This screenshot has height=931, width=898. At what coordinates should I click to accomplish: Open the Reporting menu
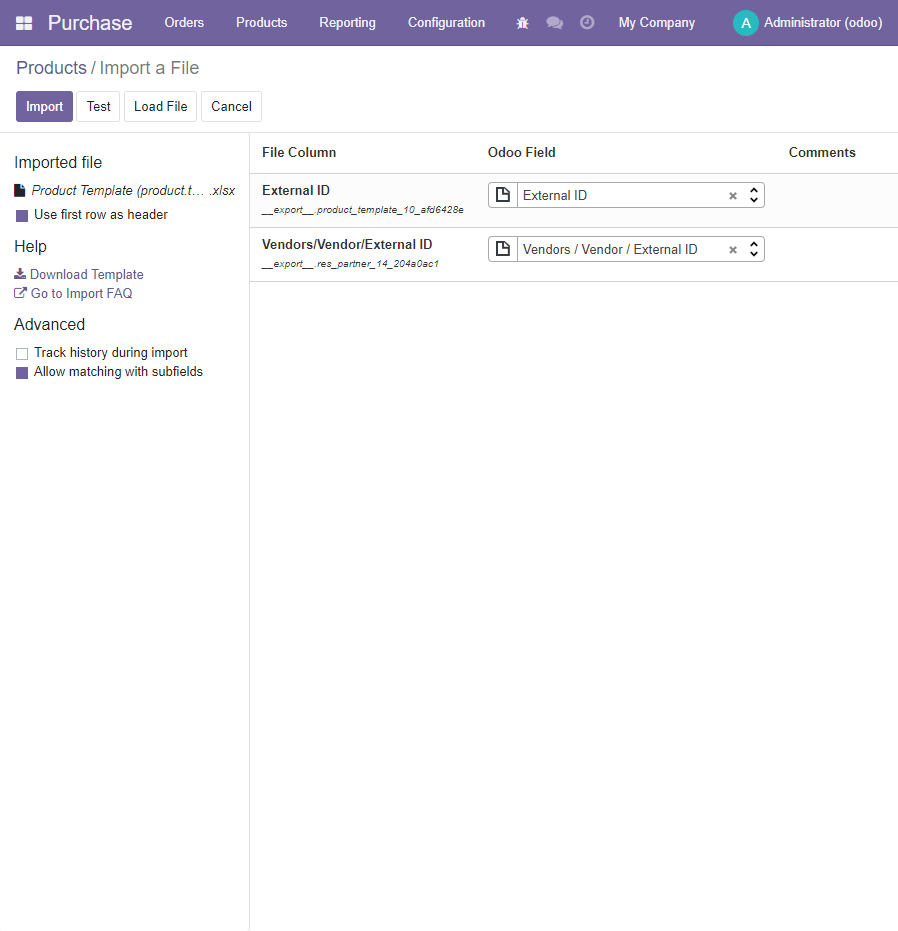347,23
